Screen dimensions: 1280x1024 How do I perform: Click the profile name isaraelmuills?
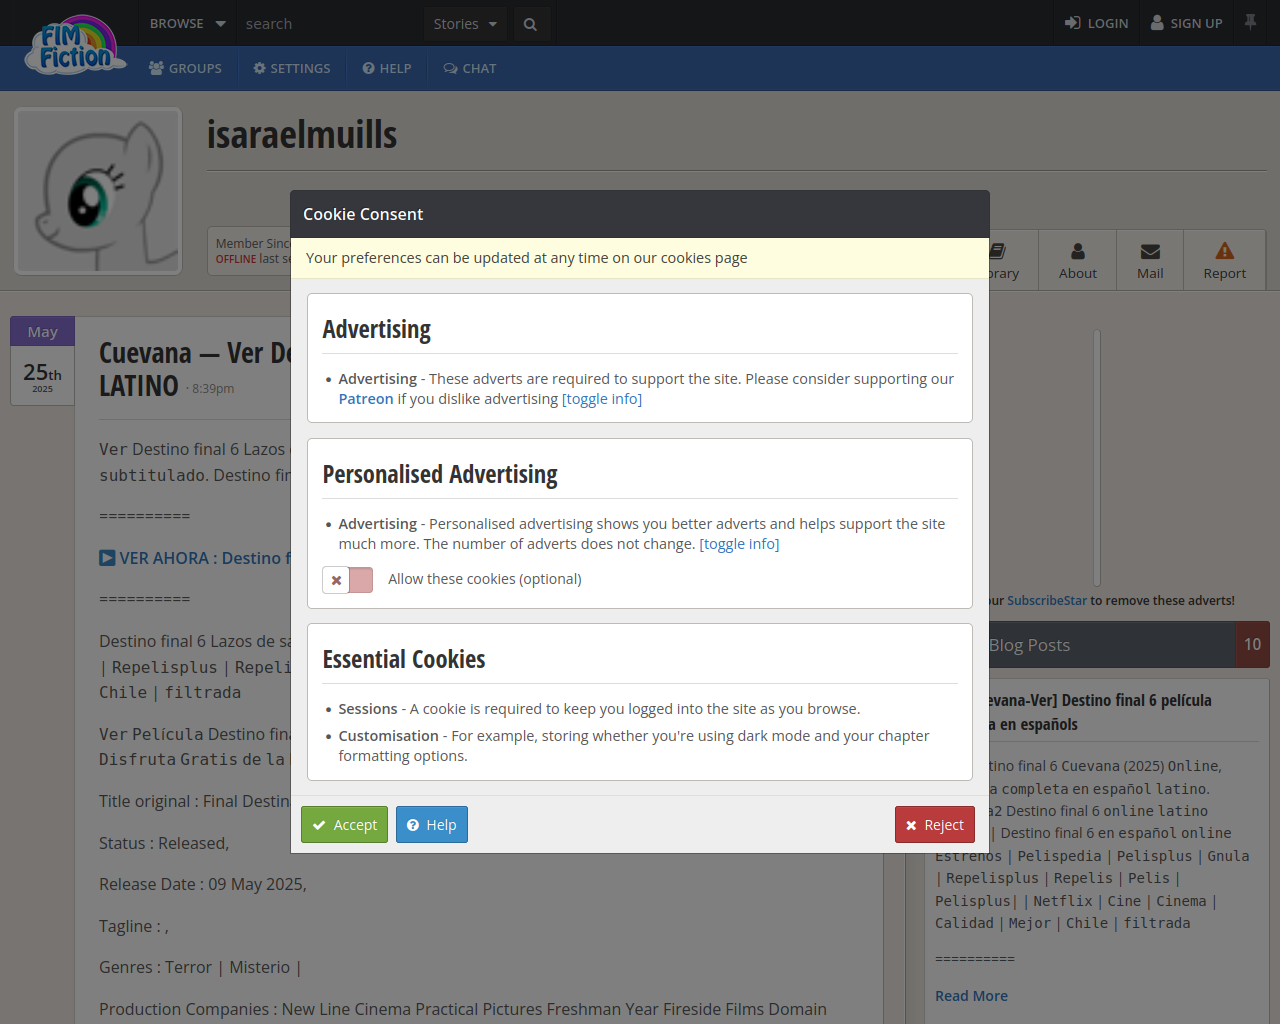pyautogui.click(x=302, y=134)
